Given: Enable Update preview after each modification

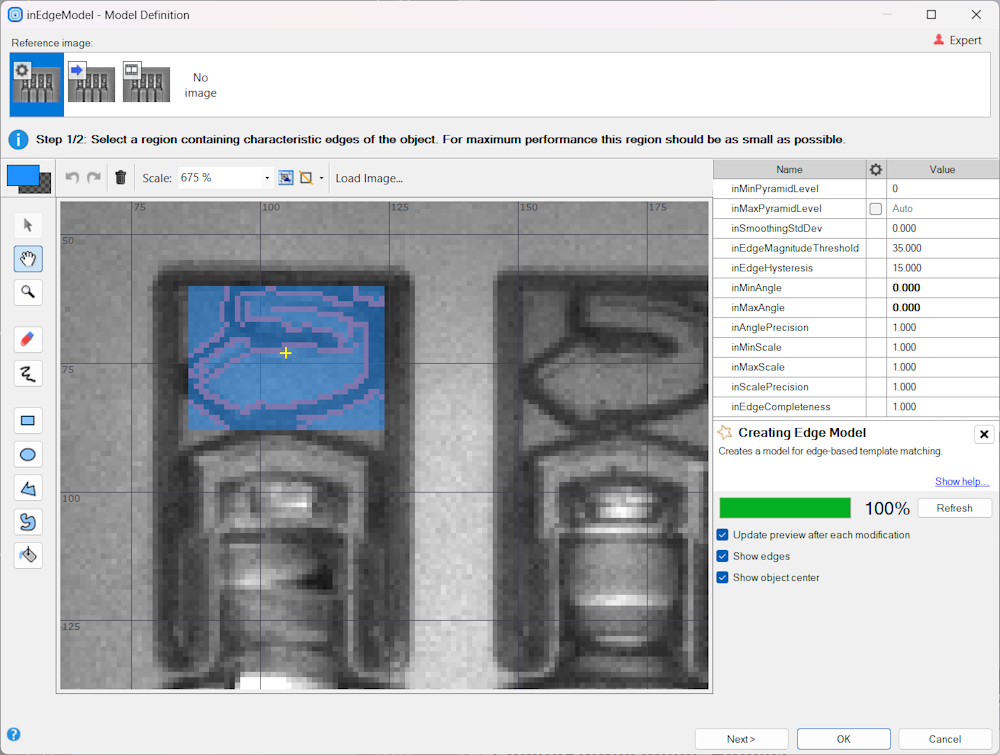Looking at the screenshot, I should [722, 535].
